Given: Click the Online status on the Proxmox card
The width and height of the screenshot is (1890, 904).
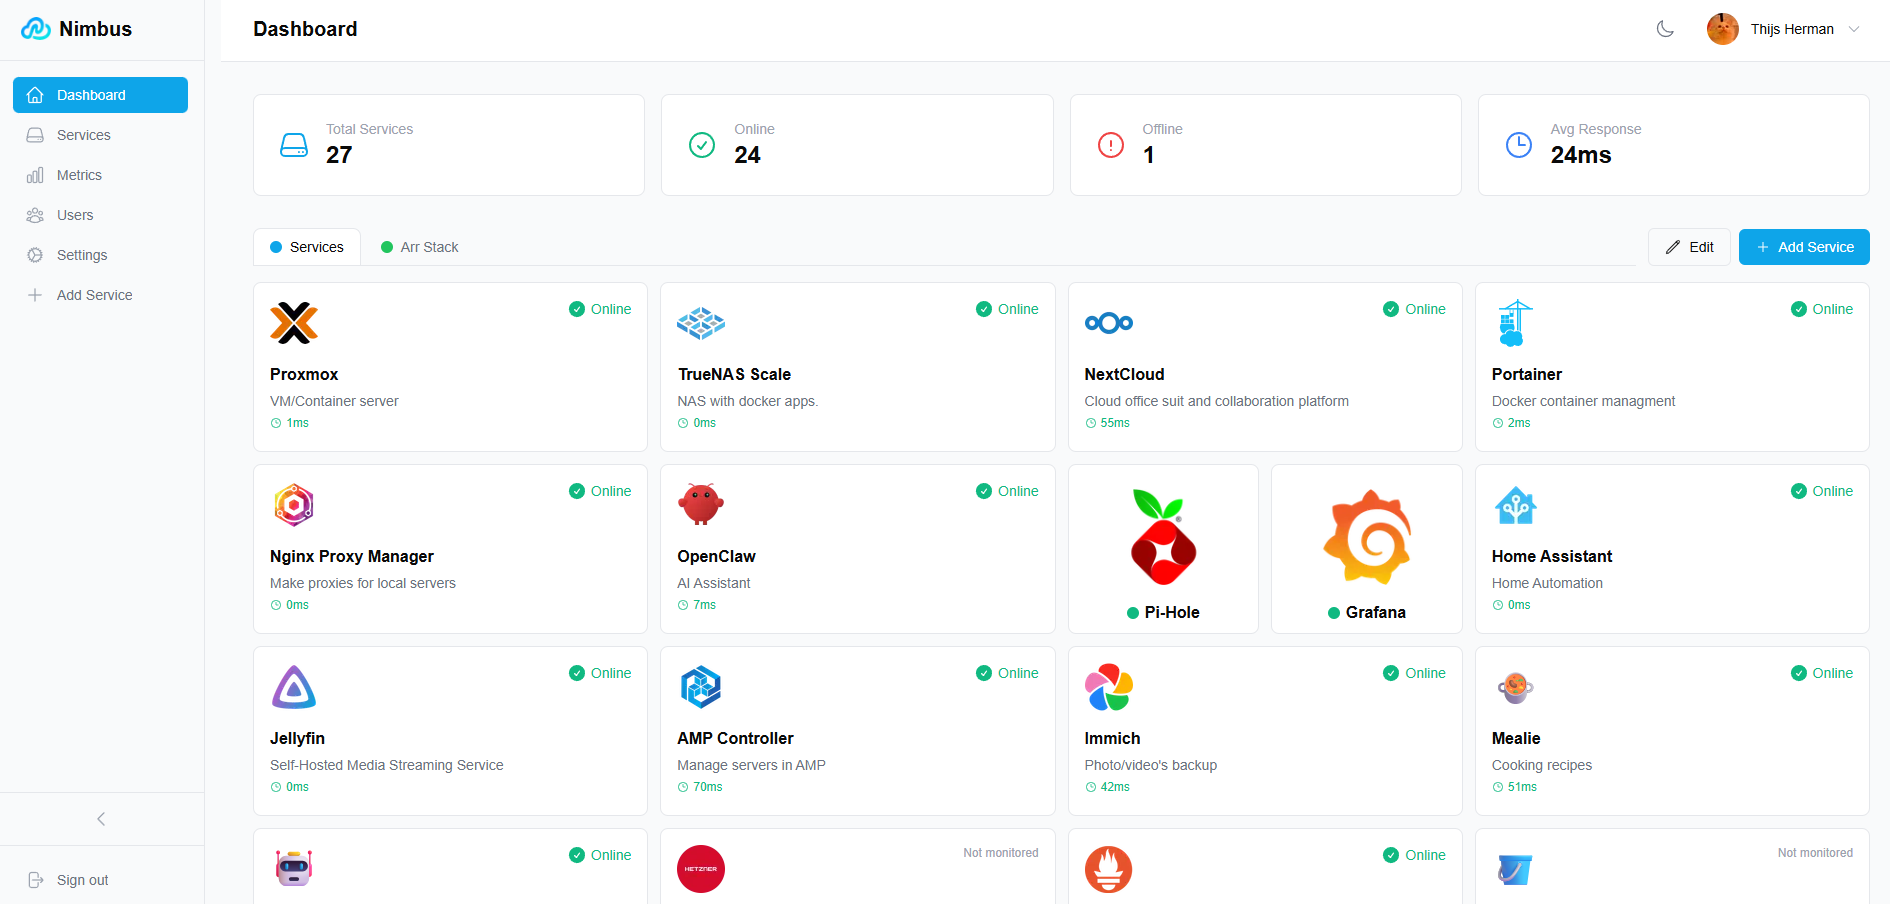Looking at the screenshot, I should coord(600,309).
